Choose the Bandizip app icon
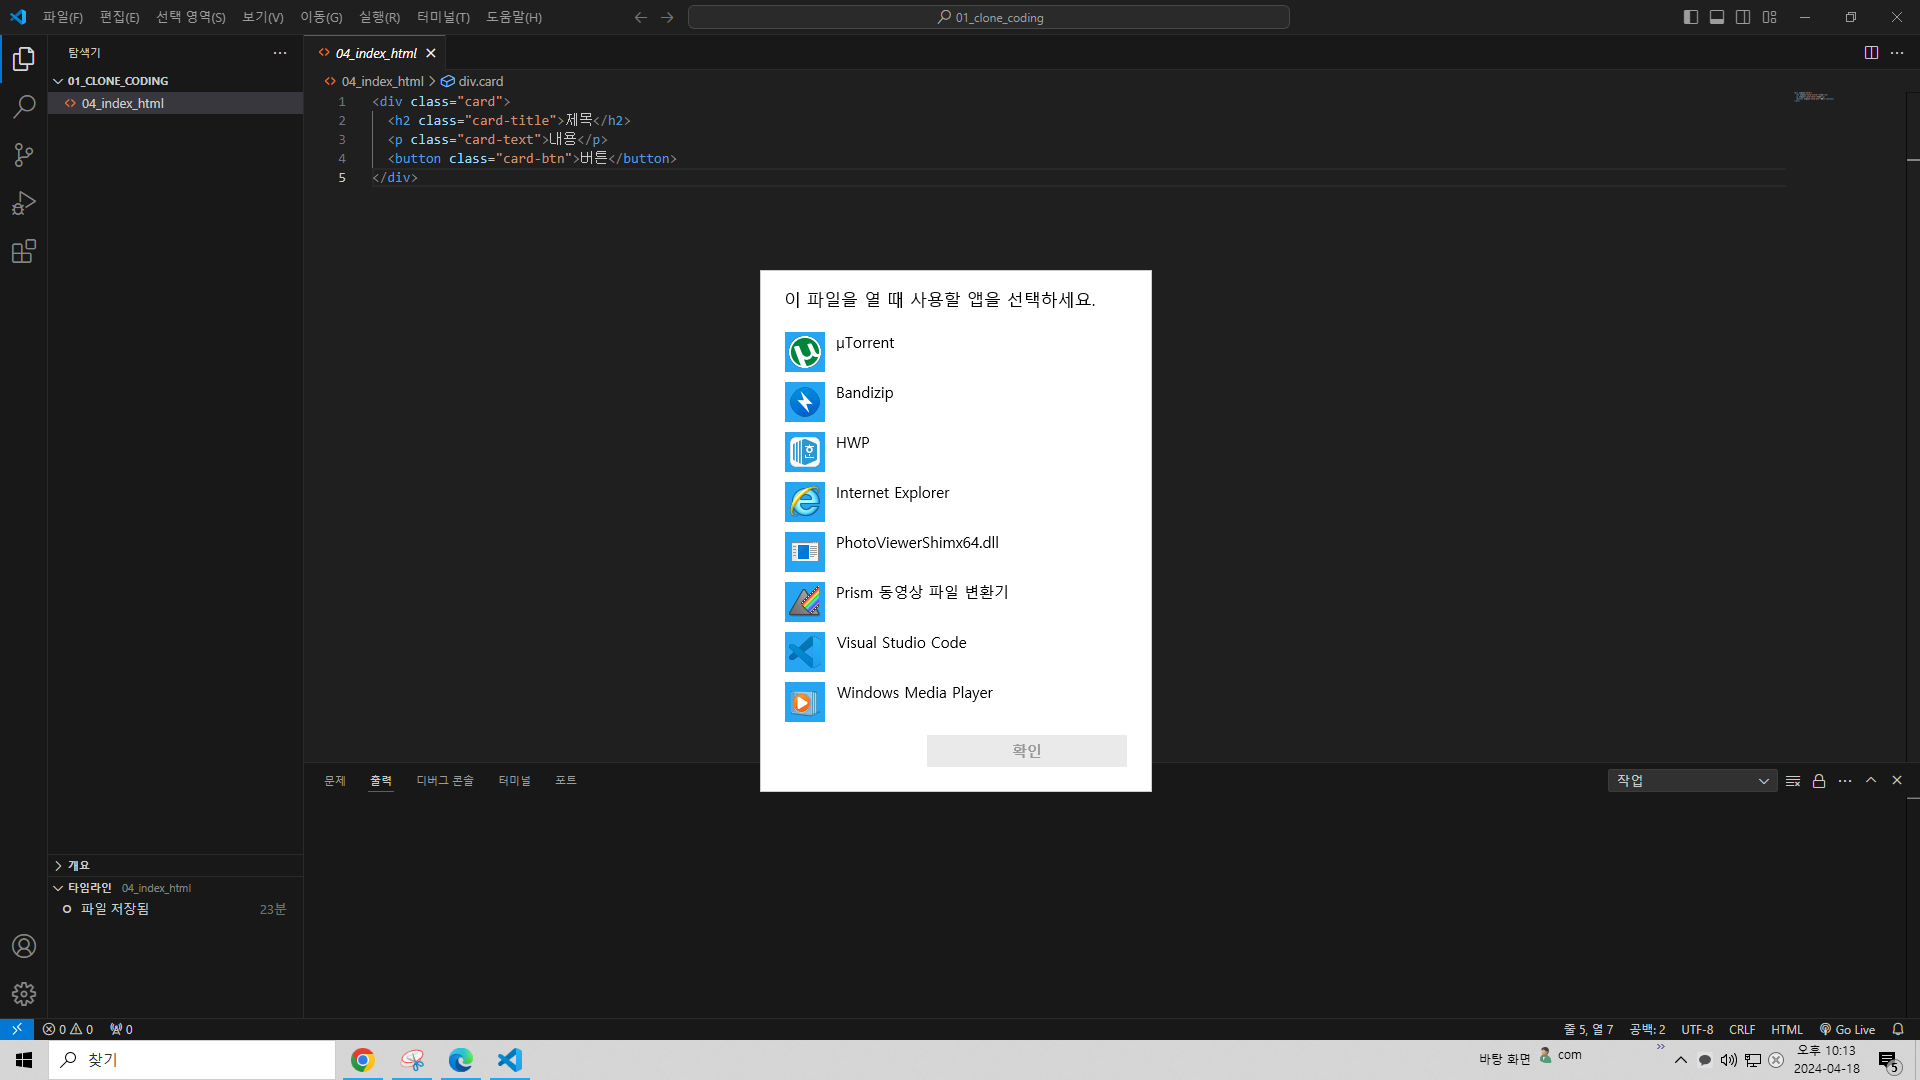Viewport: 1920px width, 1080px height. [805, 402]
